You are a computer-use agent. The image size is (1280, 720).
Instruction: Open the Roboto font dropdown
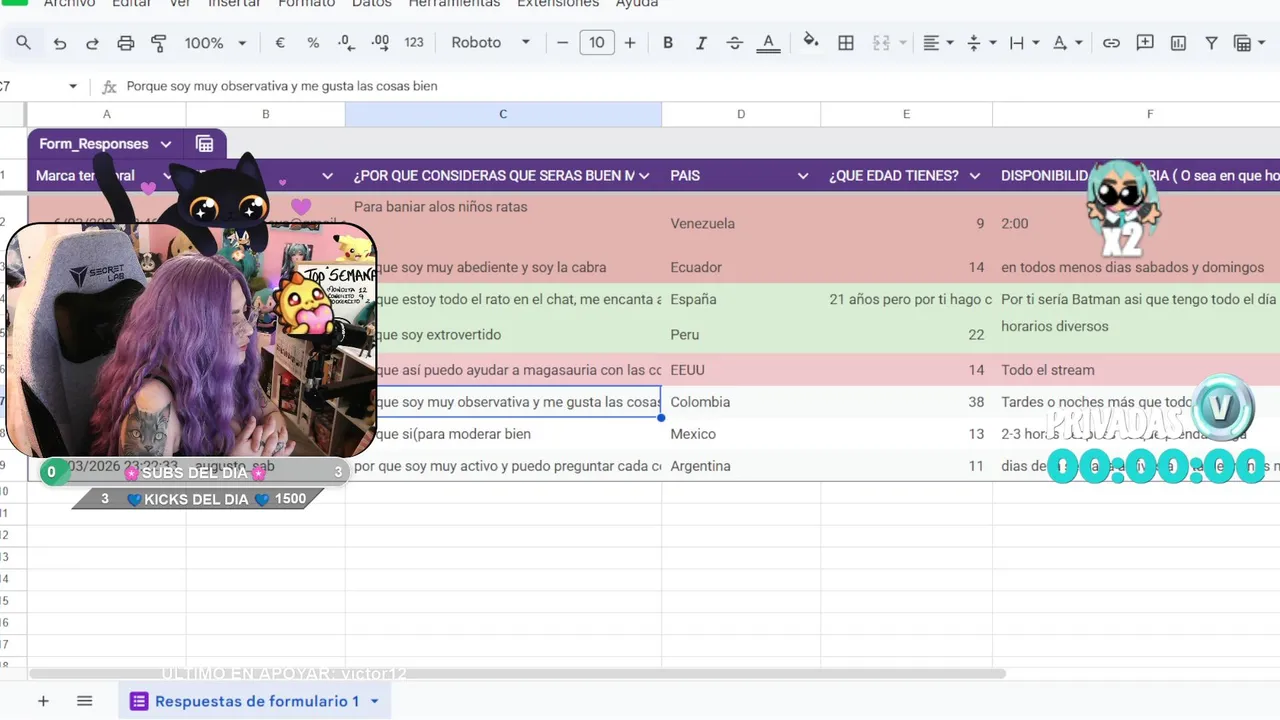490,43
